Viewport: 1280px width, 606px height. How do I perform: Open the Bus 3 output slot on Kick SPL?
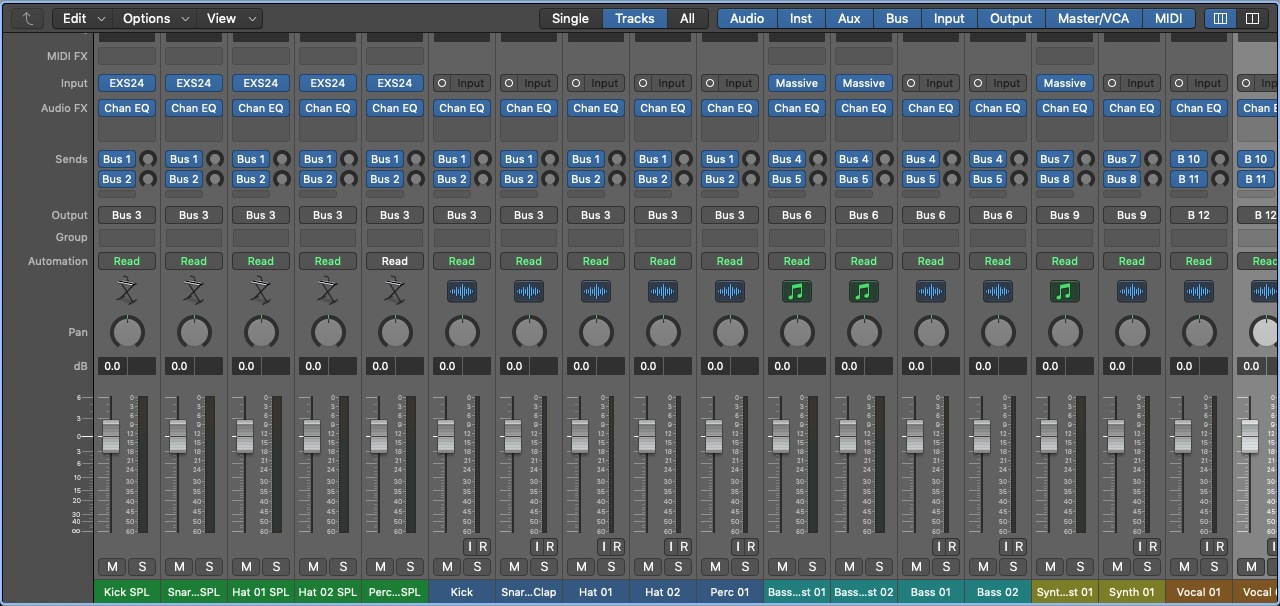coord(126,215)
